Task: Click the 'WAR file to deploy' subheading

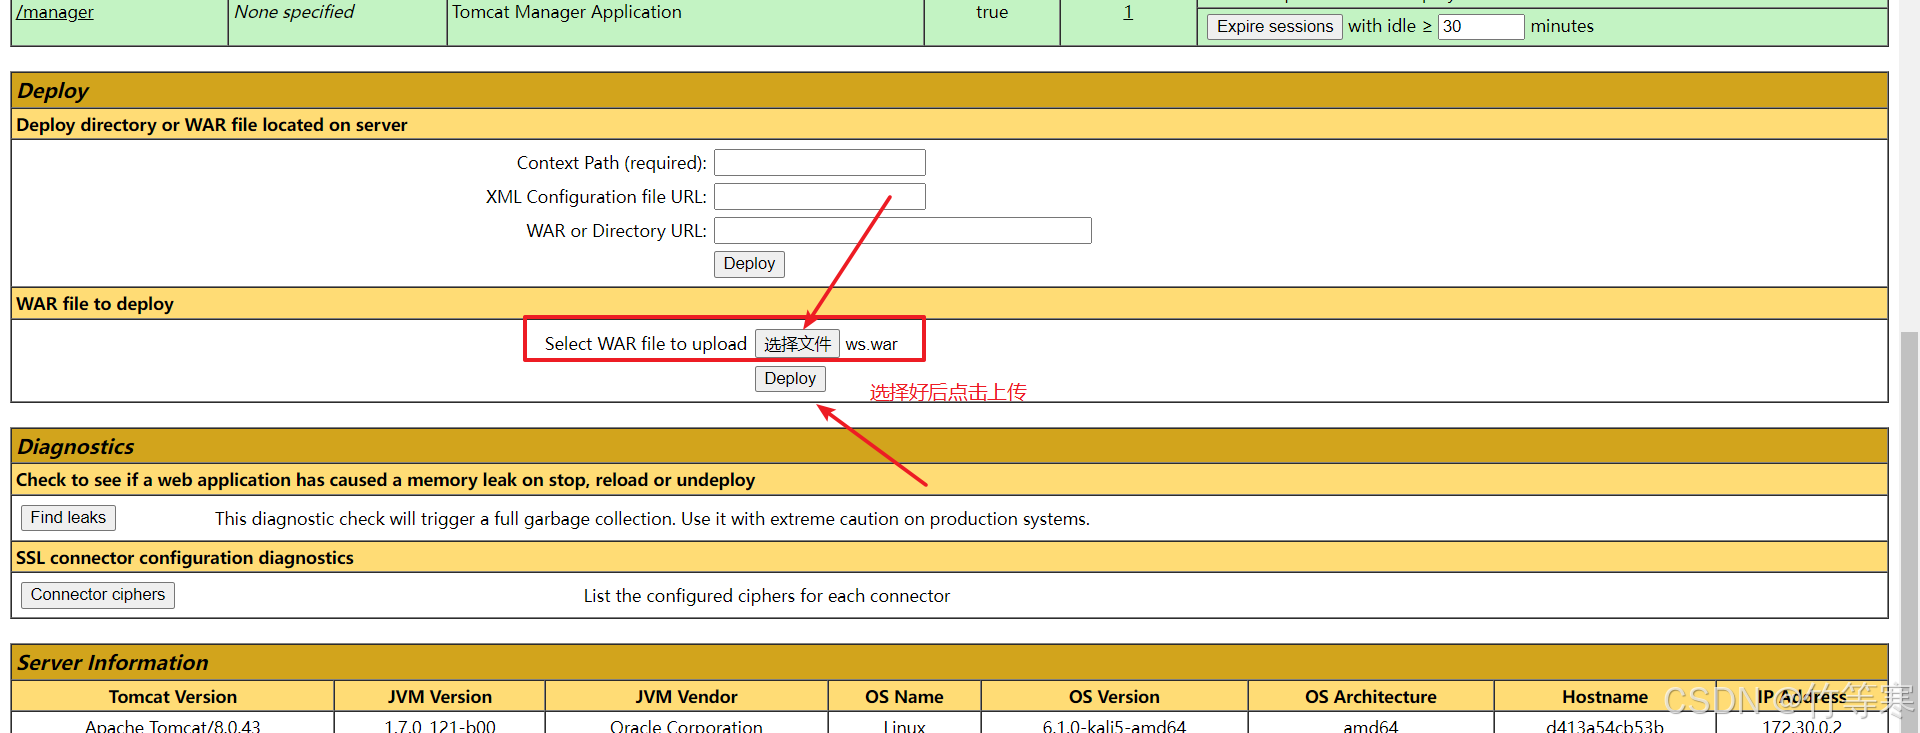Action: (95, 304)
